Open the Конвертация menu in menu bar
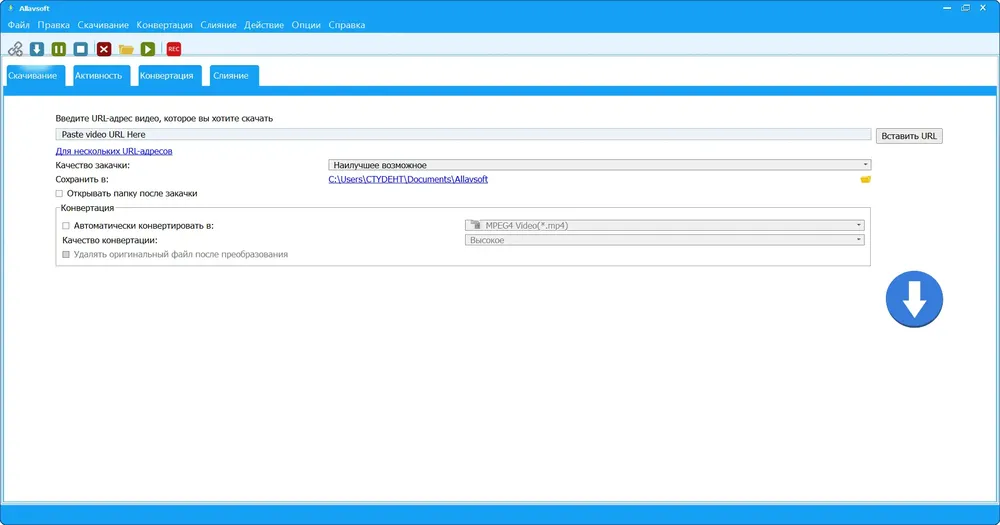Viewport: 1000px width, 525px height. (x=165, y=25)
